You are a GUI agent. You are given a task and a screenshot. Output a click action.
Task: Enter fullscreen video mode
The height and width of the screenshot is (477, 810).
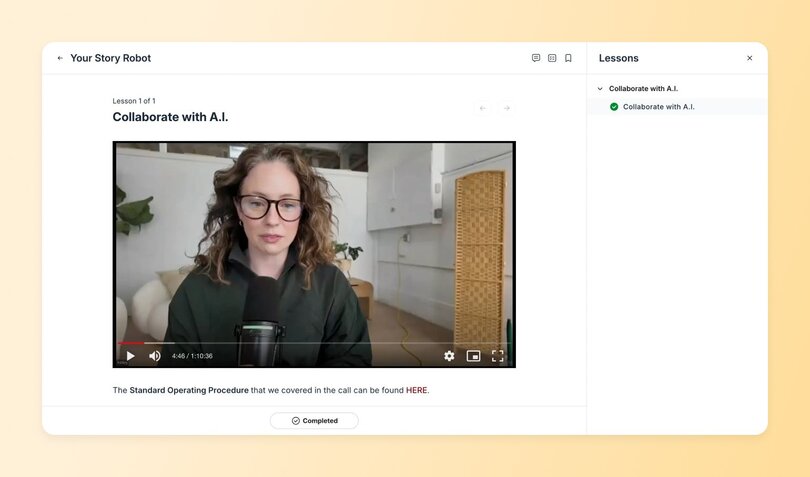(x=498, y=356)
